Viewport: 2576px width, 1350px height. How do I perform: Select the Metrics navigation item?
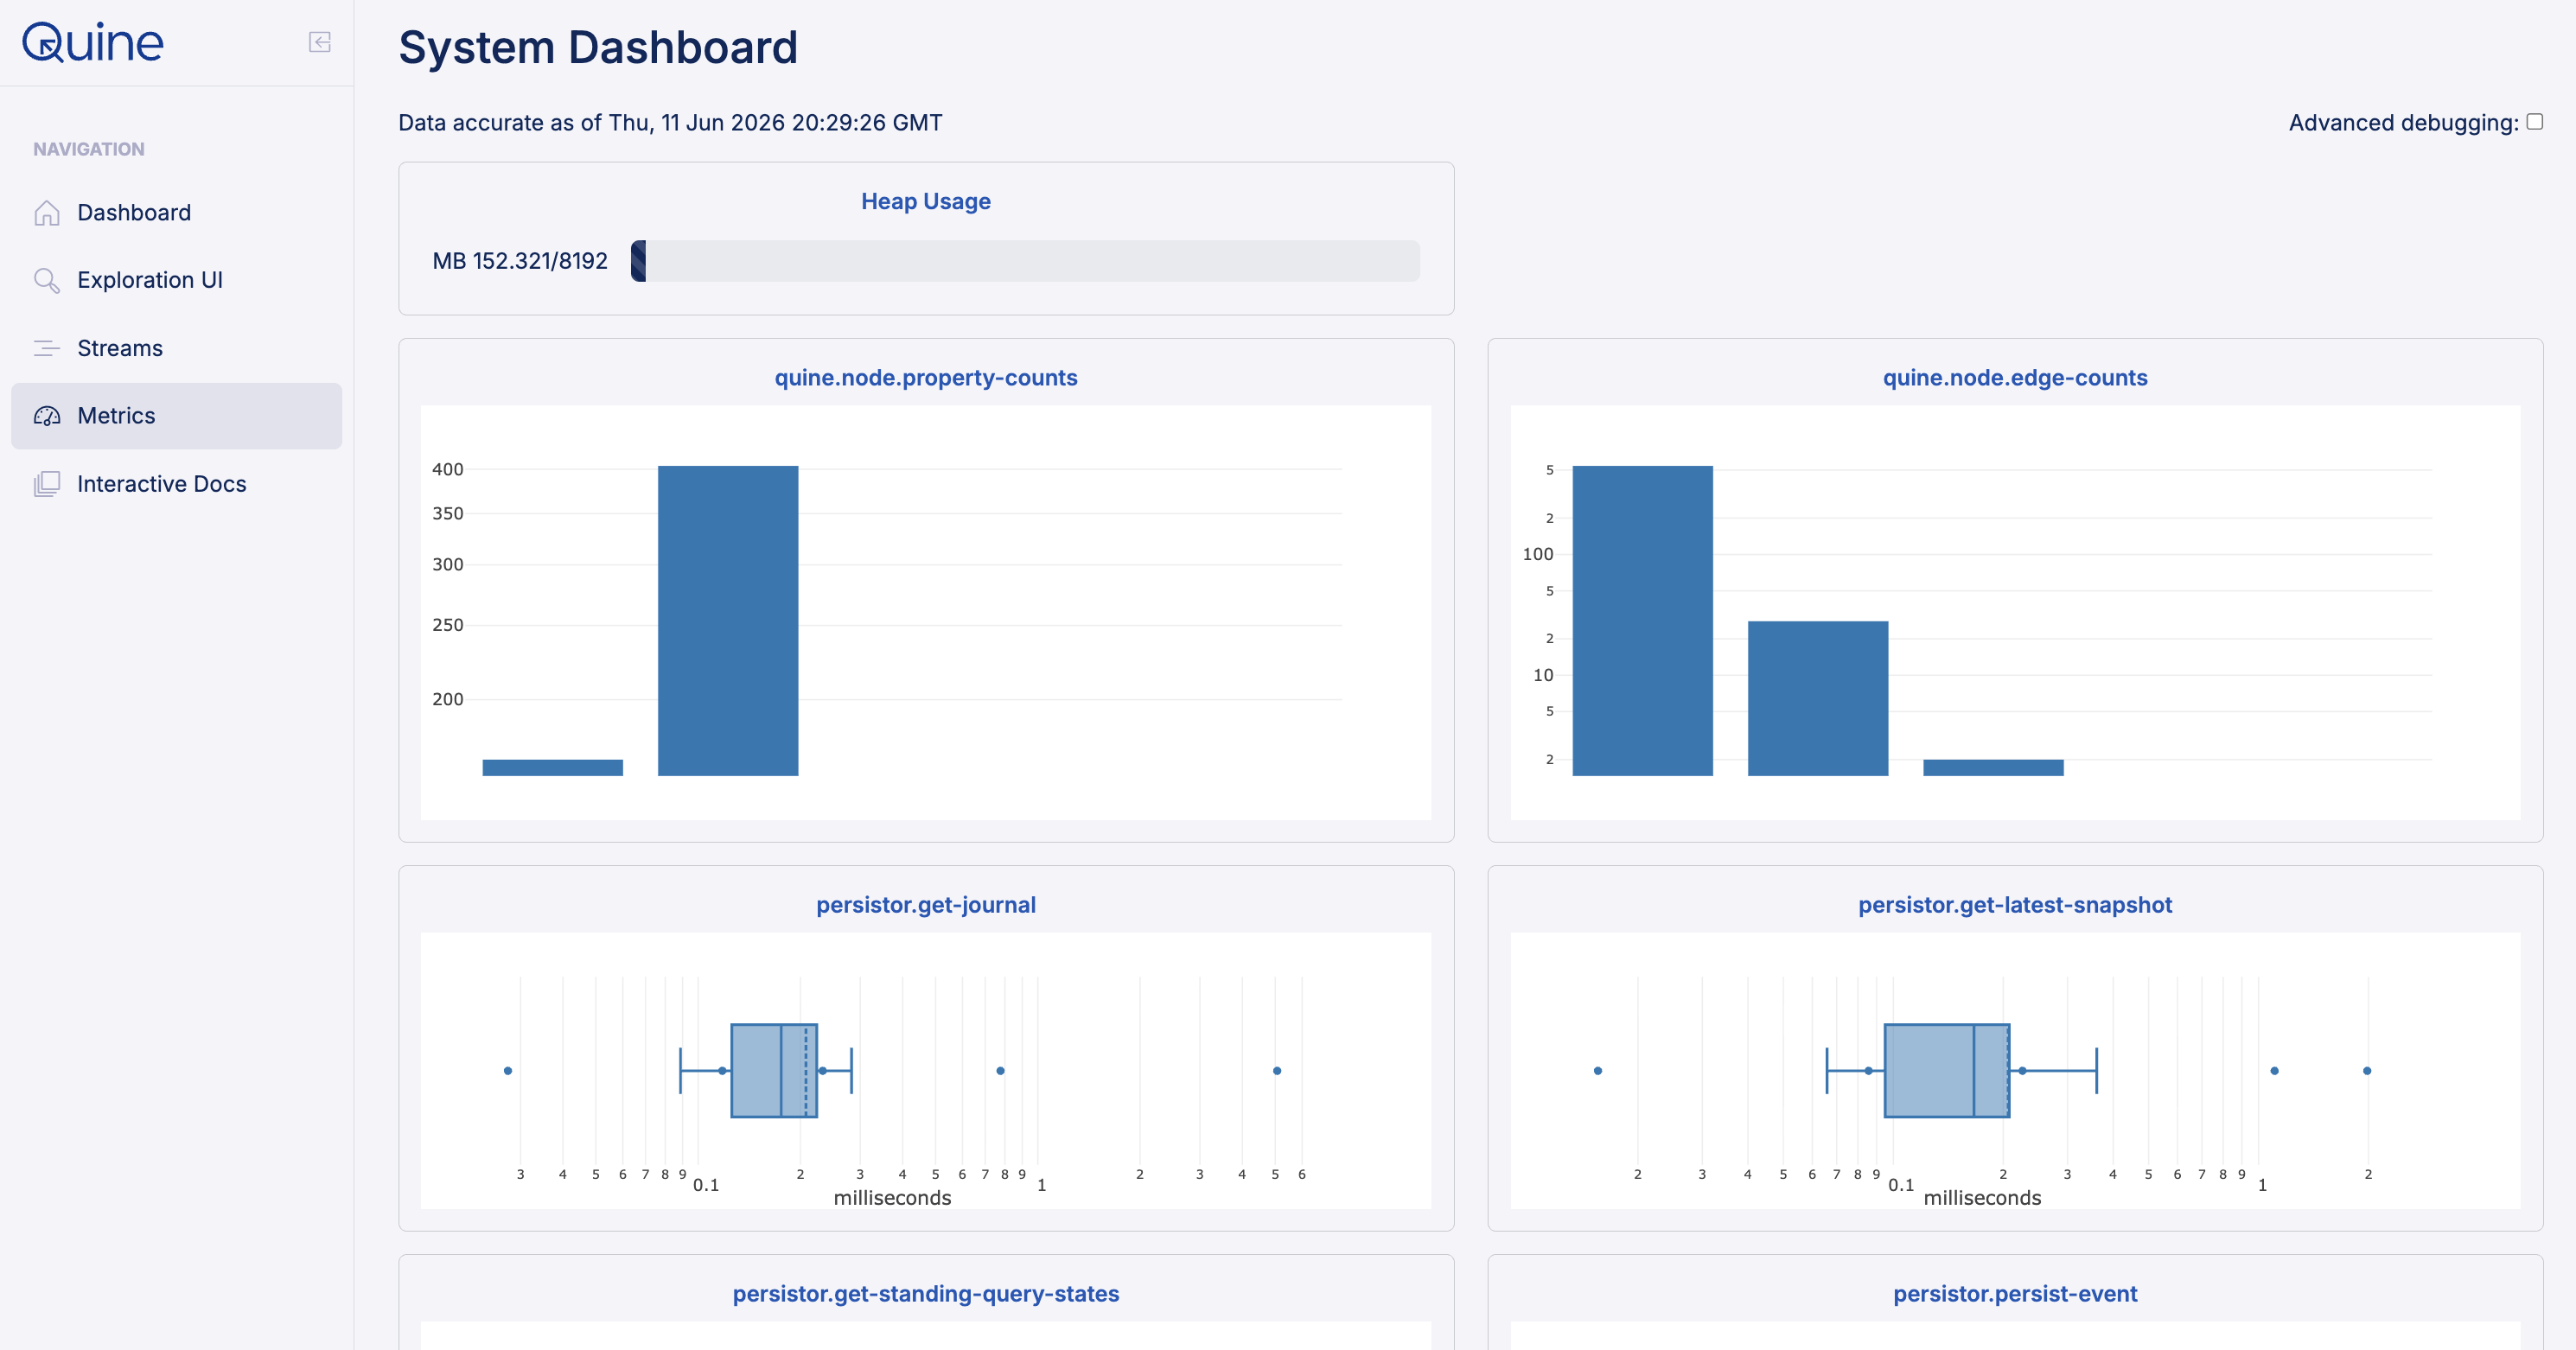tap(177, 416)
